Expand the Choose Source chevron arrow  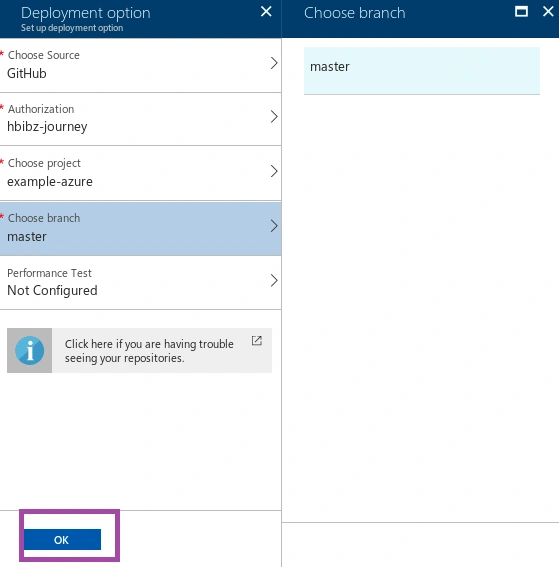click(x=274, y=63)
